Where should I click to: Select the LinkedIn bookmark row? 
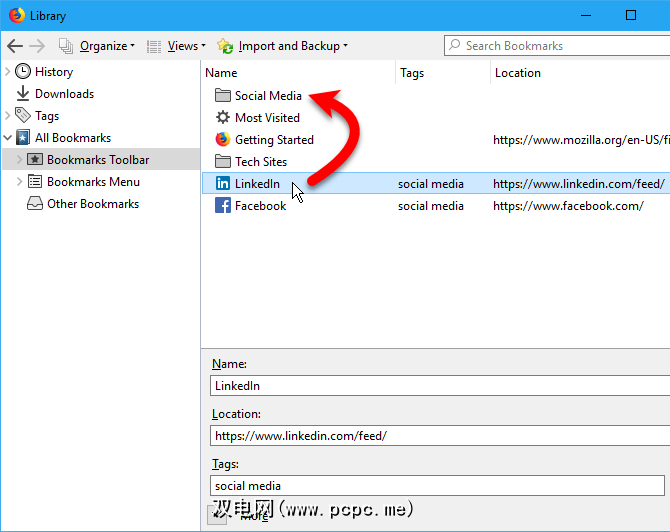(436, 184)
